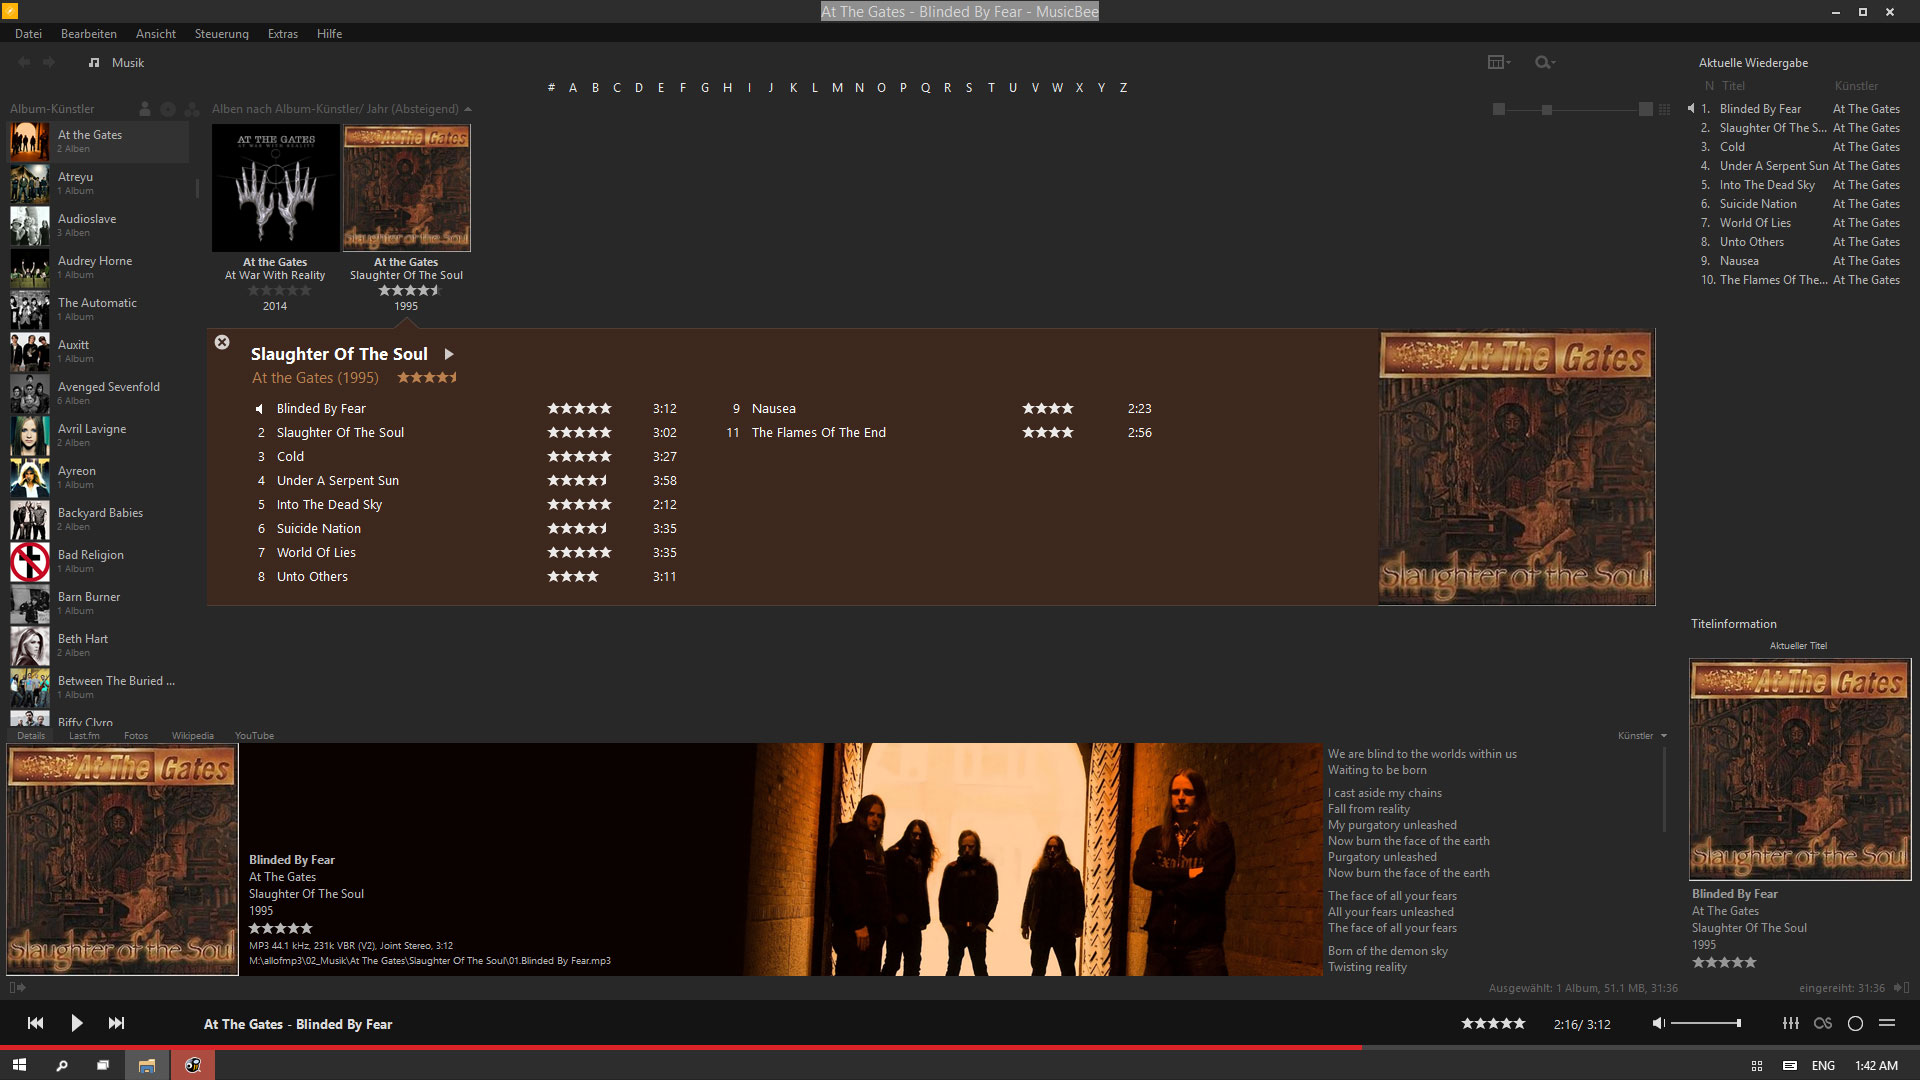Skip back to the previous track

pyautogui.click(x=36, y=1023)
